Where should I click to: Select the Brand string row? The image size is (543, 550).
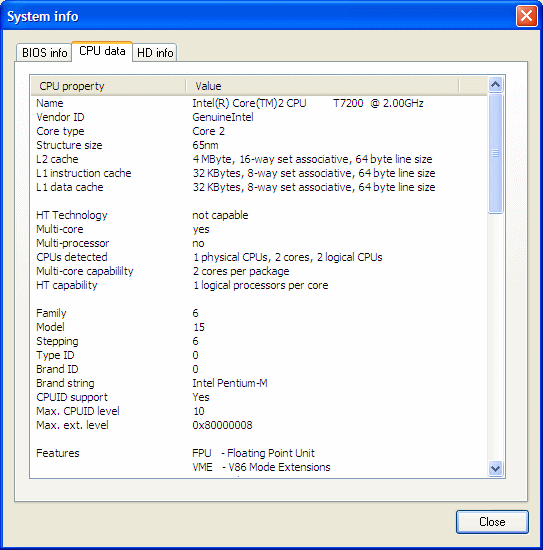point(259,383)
